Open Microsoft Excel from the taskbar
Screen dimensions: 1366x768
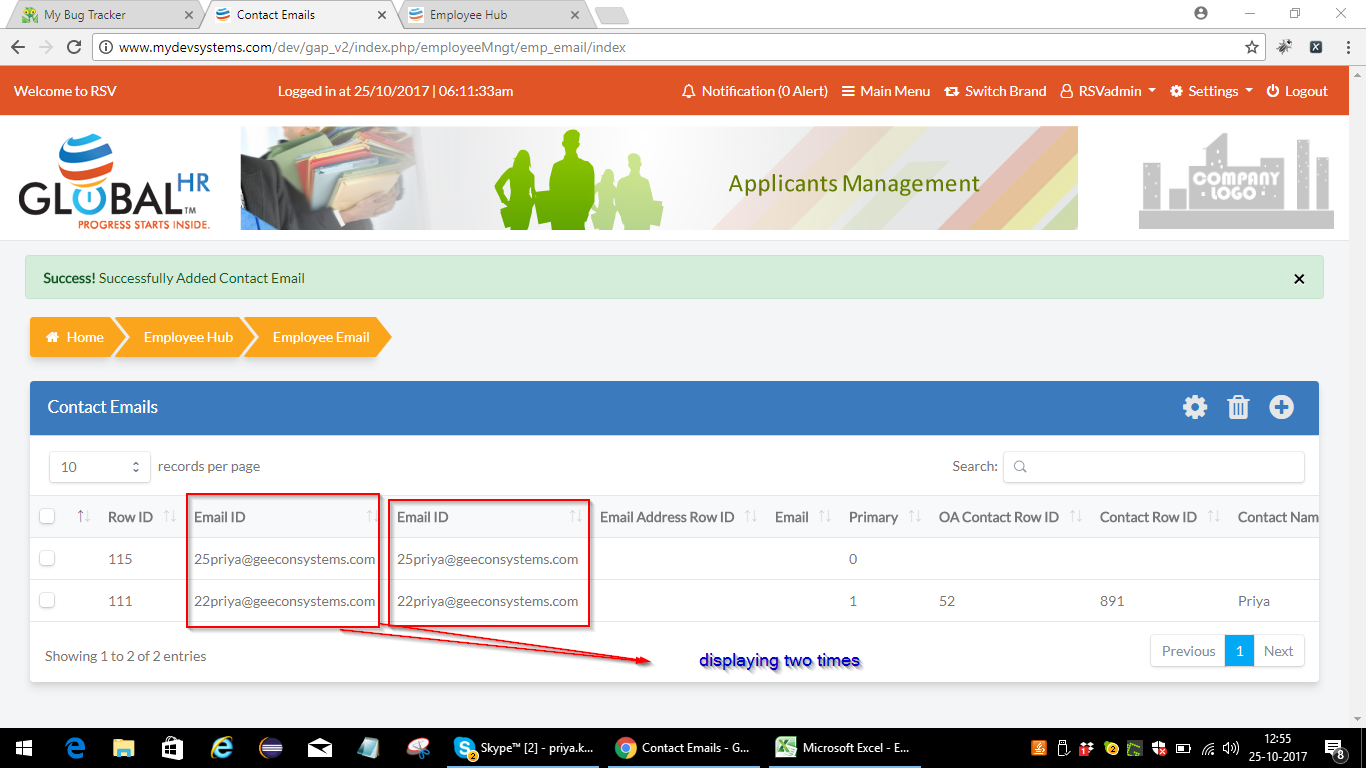click(x=843, y=748)
